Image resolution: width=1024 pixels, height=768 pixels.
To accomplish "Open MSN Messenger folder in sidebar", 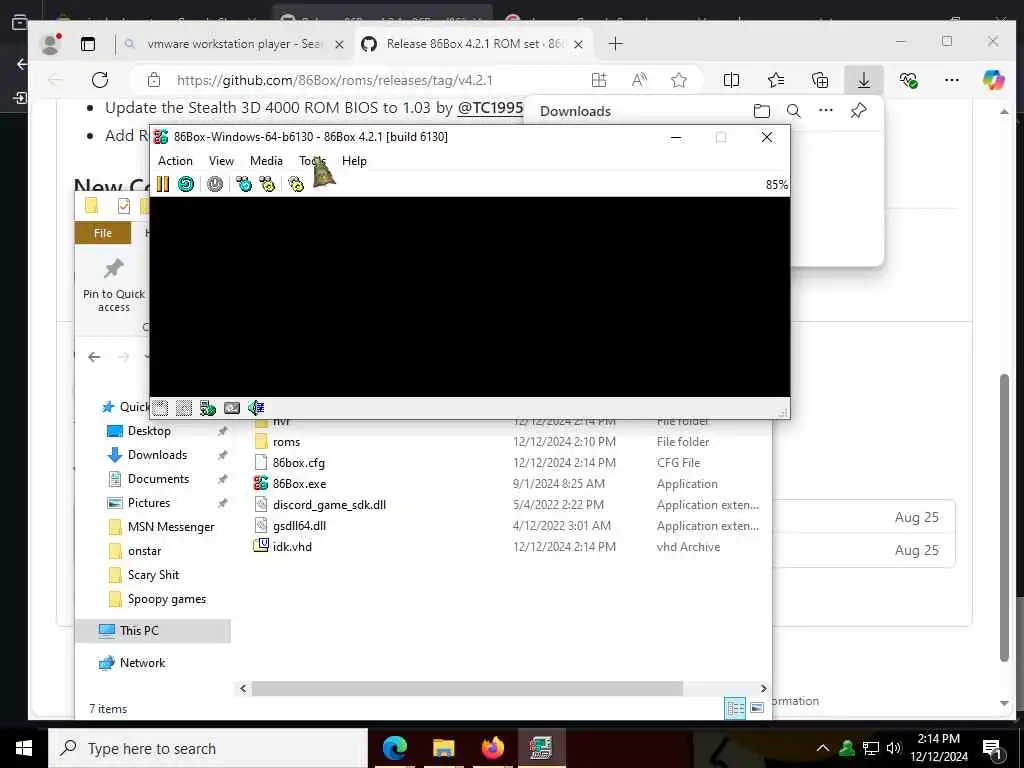I will pyautogui.click(x=170, y=527).
